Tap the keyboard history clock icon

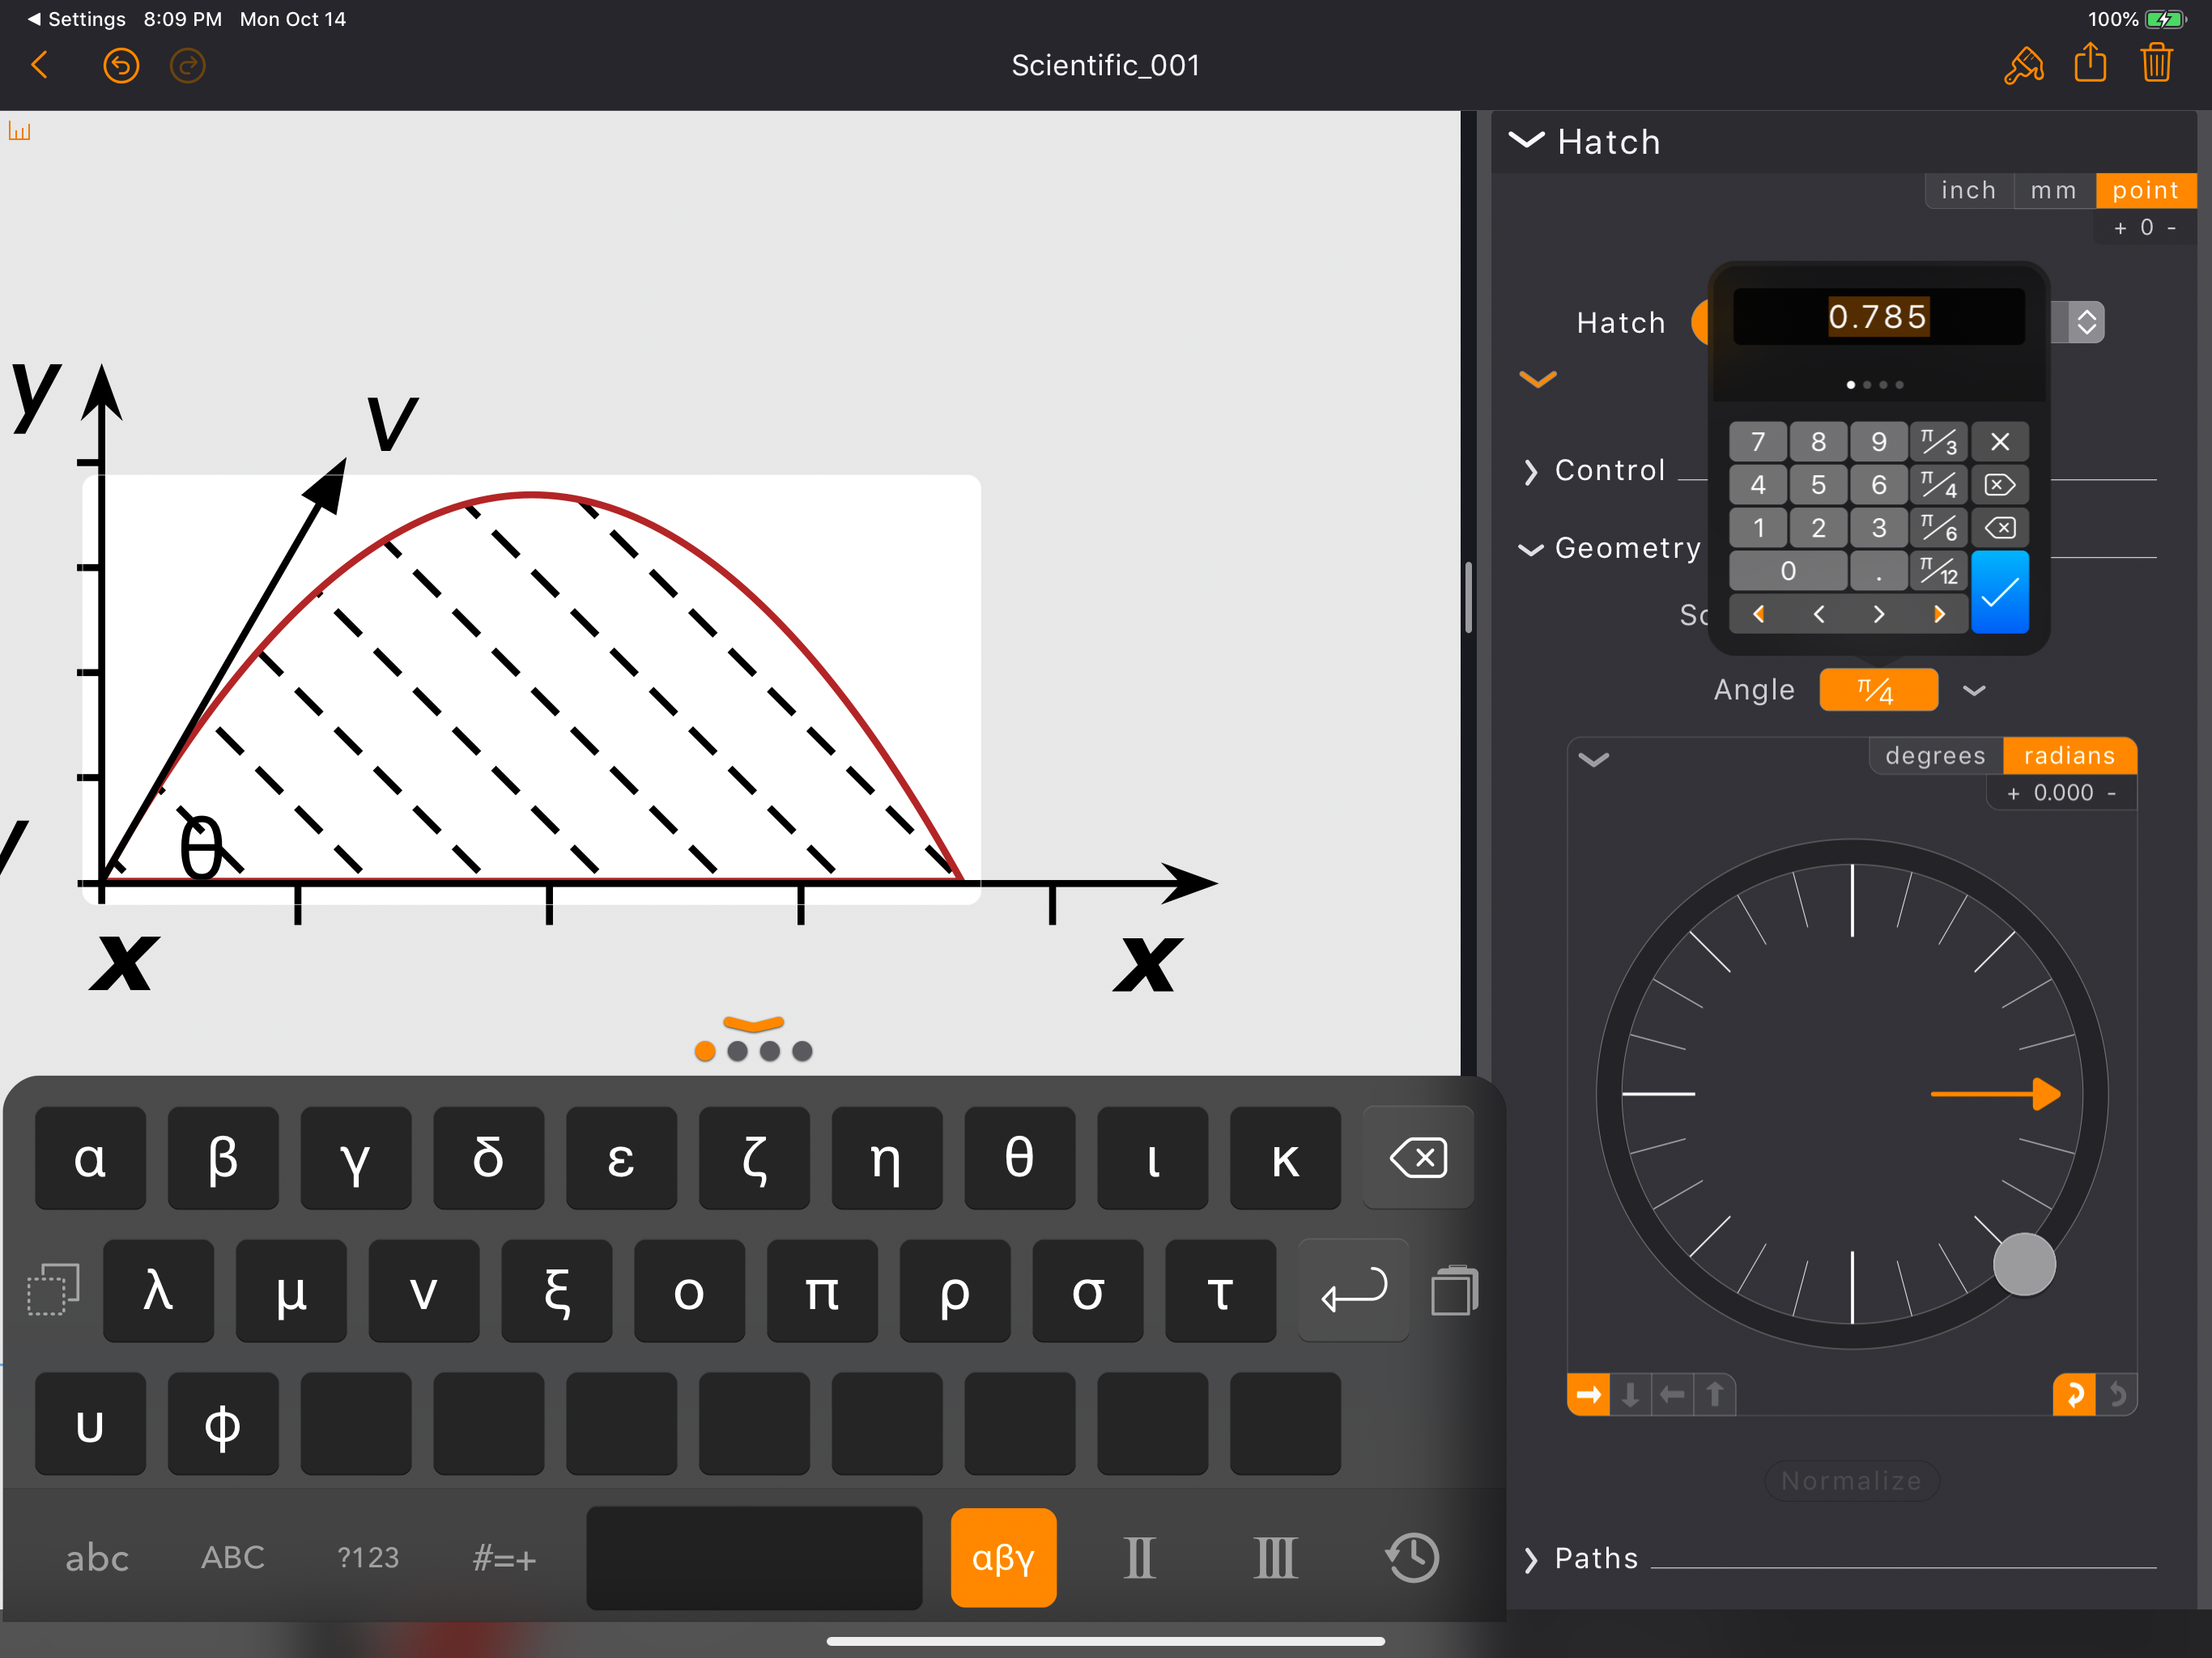[1412, 1557]
